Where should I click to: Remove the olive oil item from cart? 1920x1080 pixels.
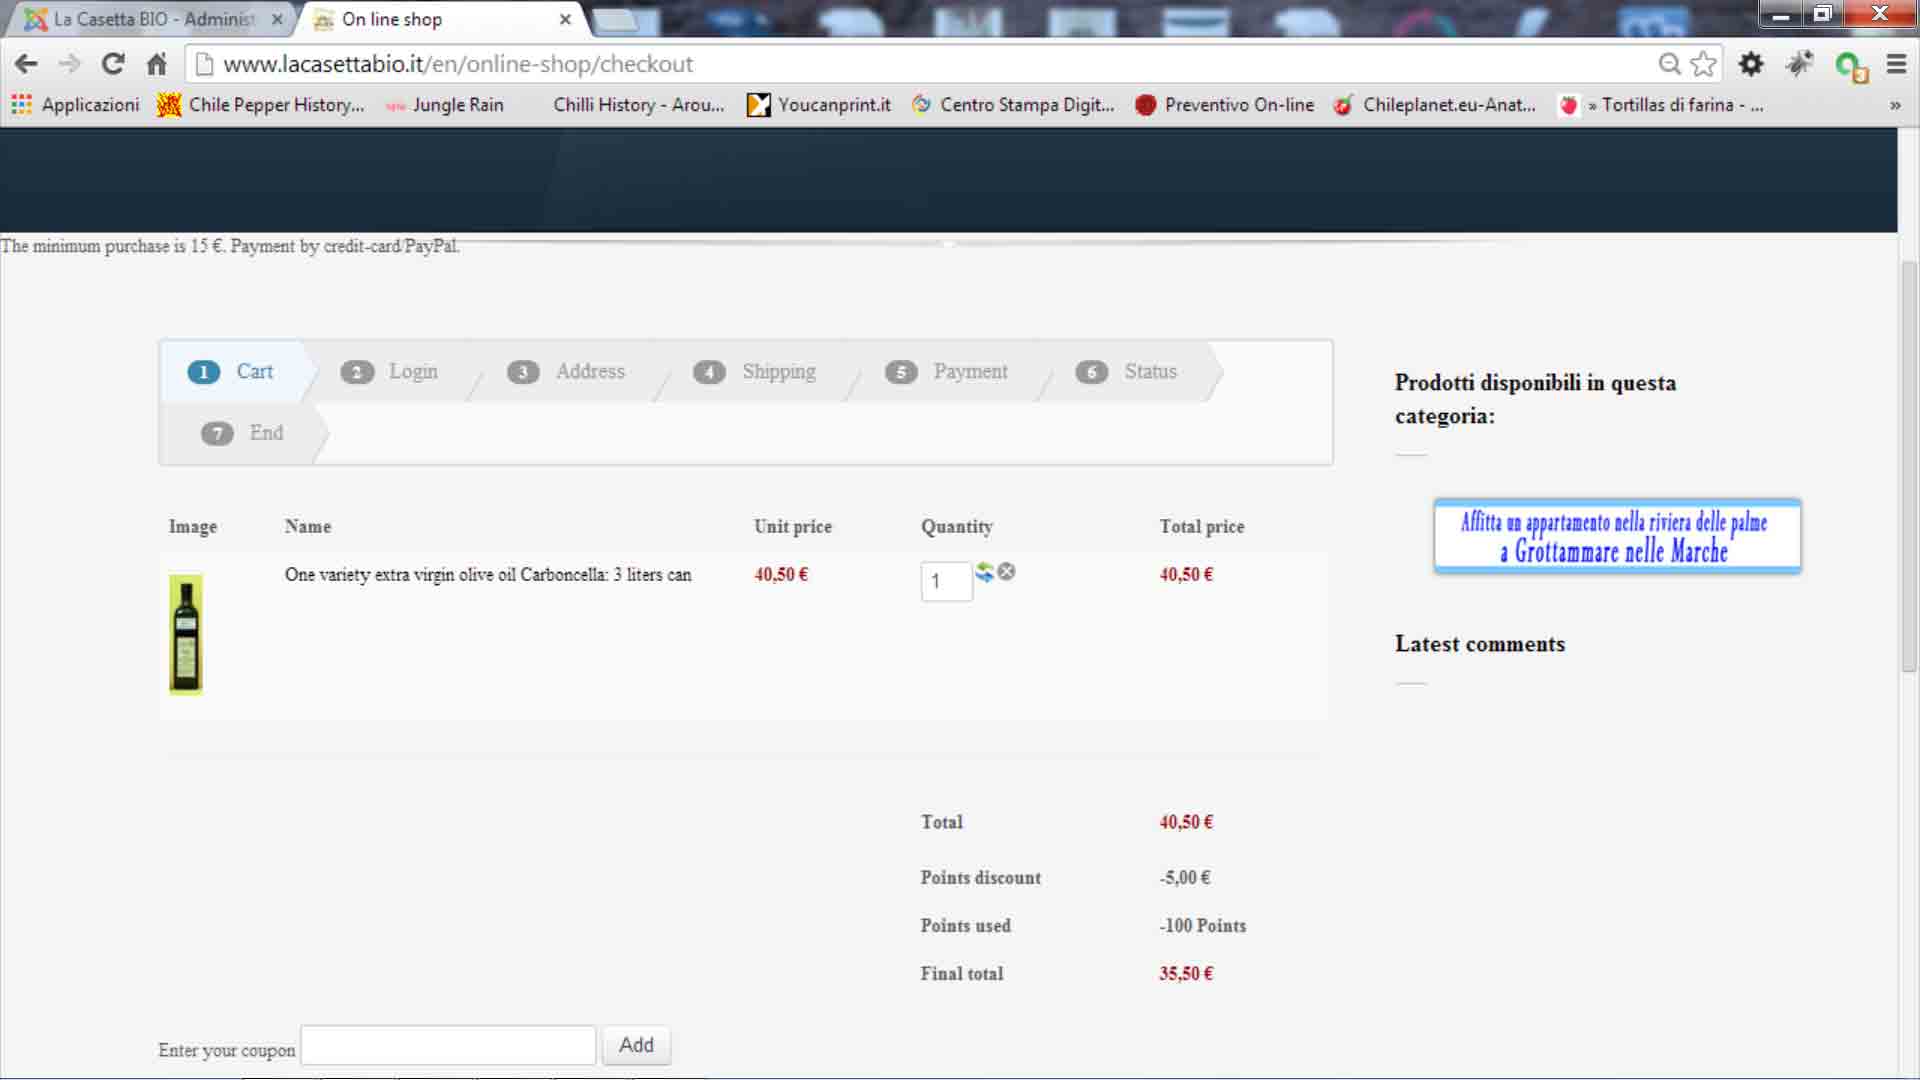(1007, 571)
